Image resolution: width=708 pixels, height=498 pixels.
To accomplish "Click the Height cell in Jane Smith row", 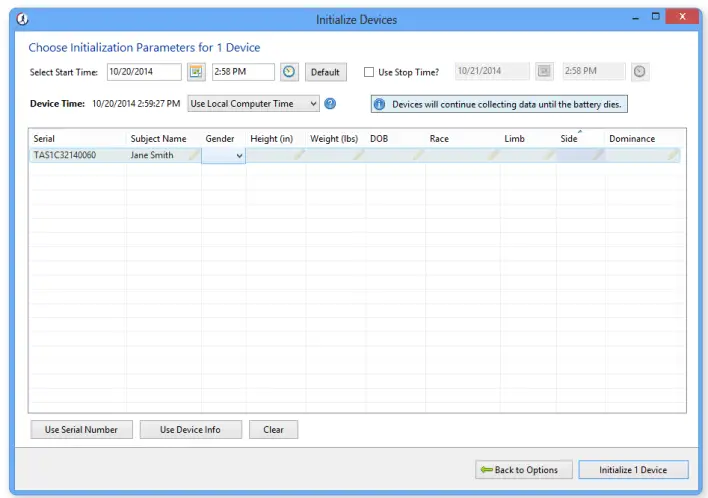I will [276, 155].
